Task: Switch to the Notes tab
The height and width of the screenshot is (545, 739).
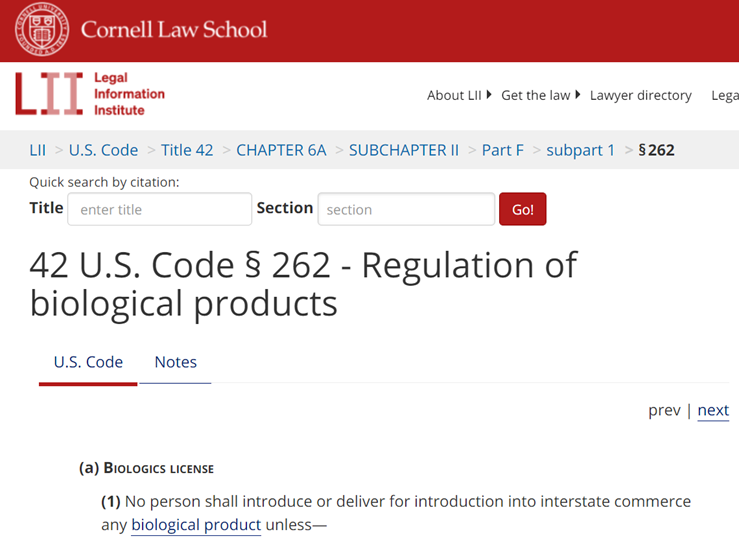Action: (x=175, y=362)
